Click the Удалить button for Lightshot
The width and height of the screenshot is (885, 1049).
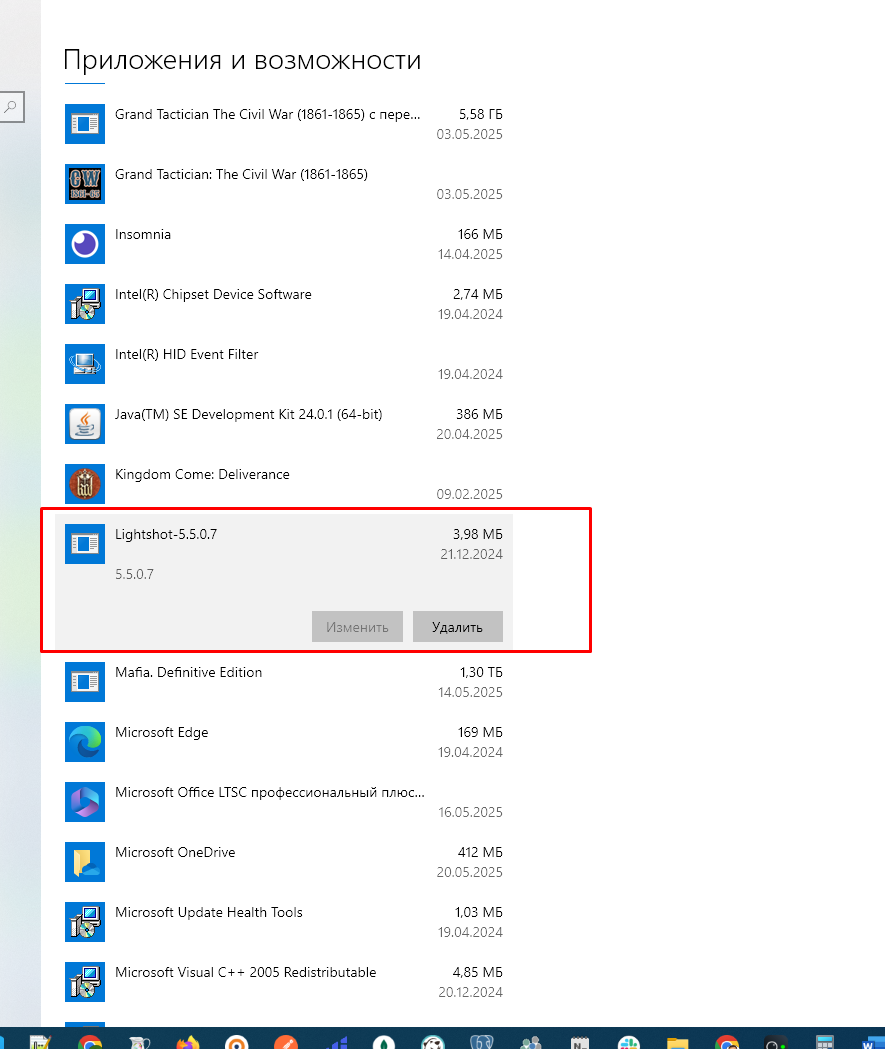pyautogui.click(x=458, y=626)
